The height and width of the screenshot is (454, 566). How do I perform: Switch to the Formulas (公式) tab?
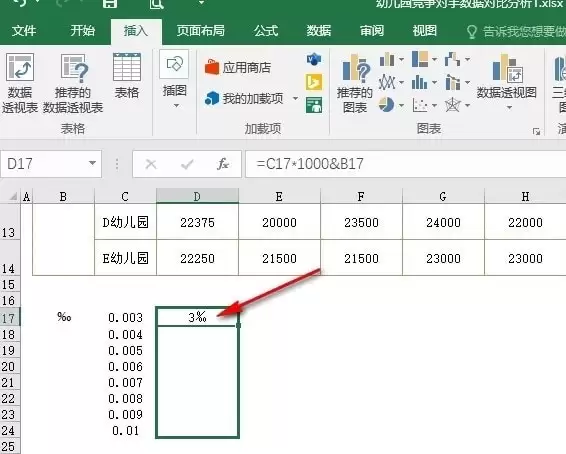[266, 31]
